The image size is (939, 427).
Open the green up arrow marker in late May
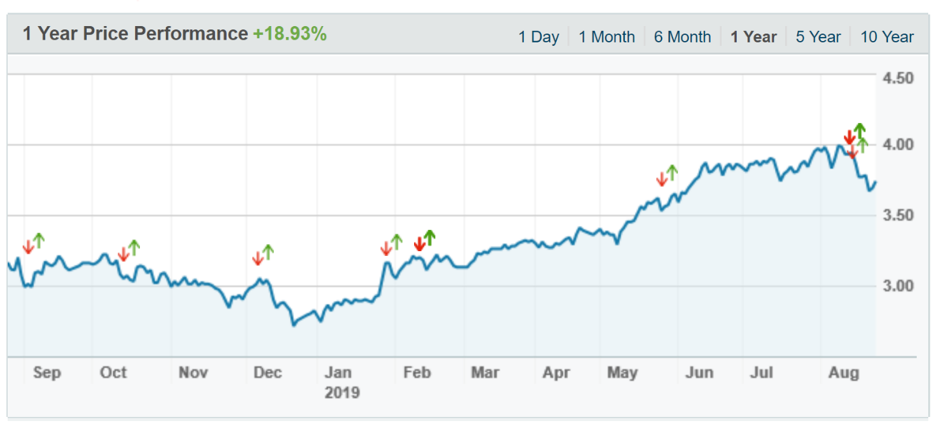coord(672,172)
